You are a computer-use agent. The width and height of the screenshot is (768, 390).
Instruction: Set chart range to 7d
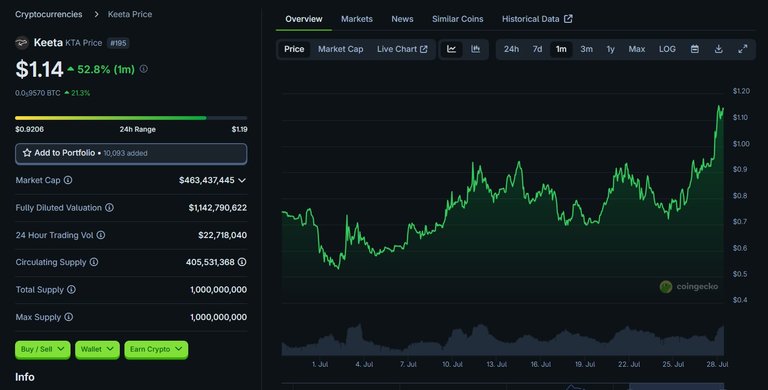pos(537,49)
